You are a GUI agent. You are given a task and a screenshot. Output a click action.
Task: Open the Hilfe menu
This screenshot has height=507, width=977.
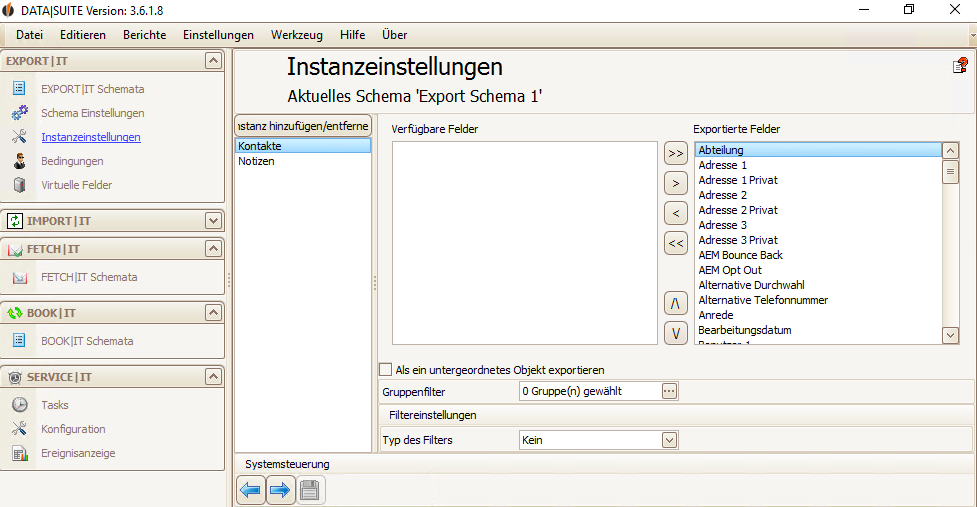click(x=353, y=35)
